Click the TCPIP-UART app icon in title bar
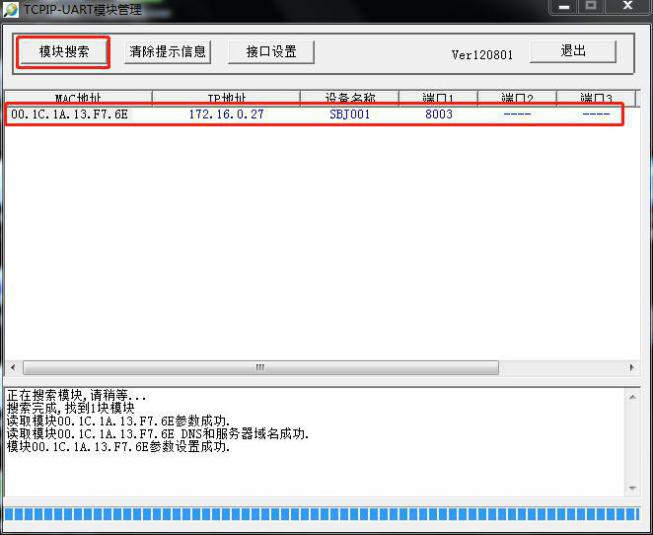The image size is (653, 535). [x=10, y=10]
